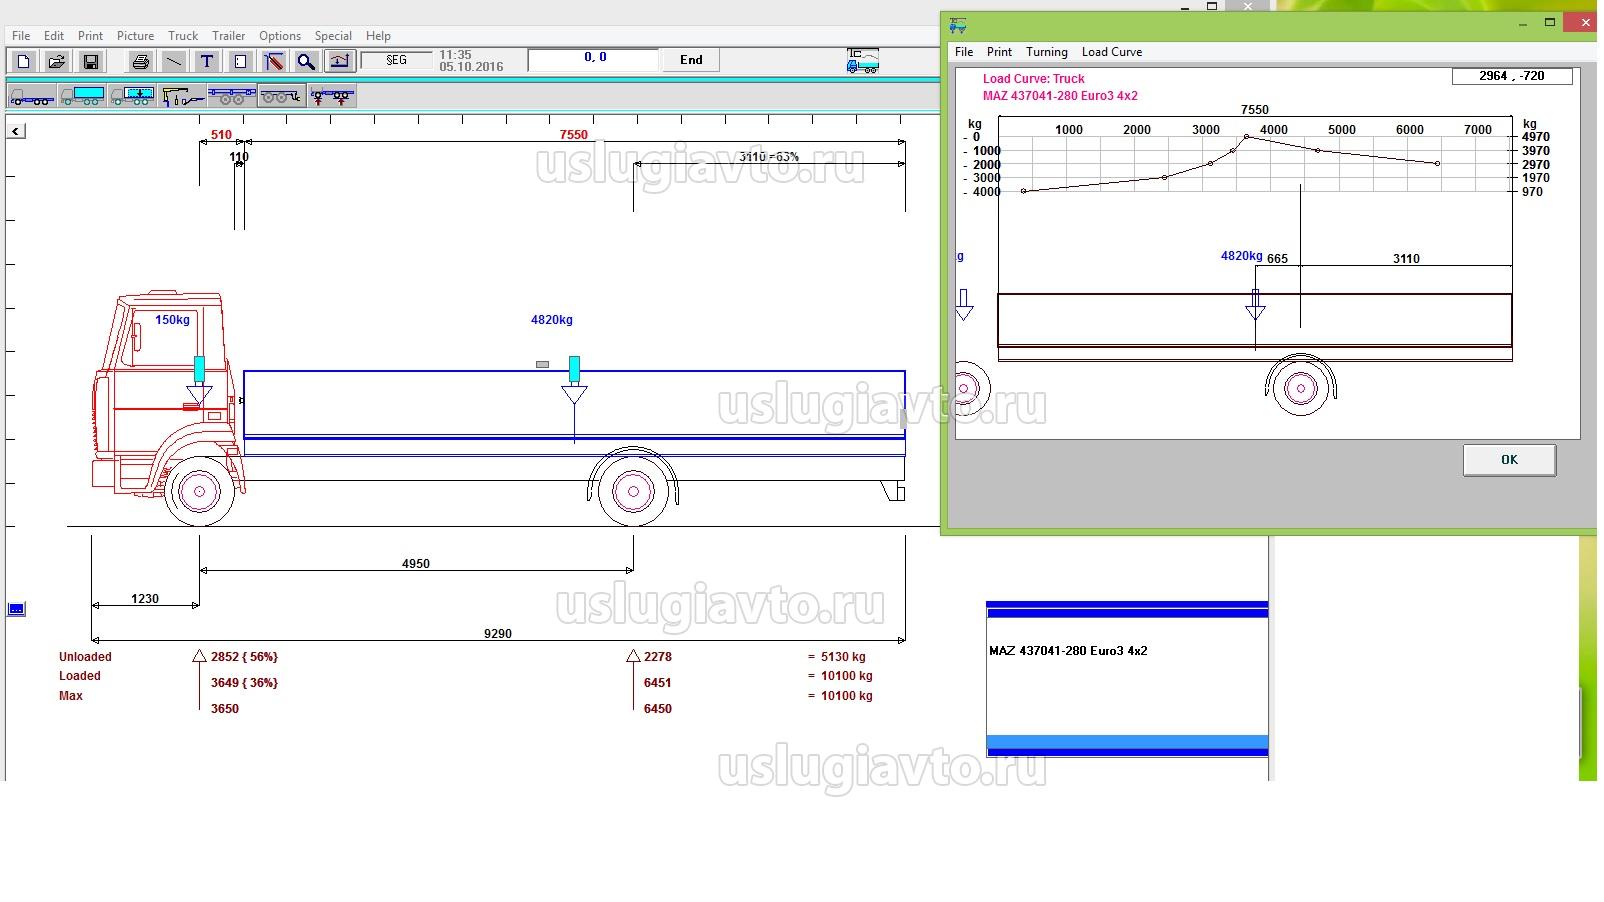This screenshot has height=902, width=1604.
Task: Select the truck with cyan box body icon
Action: tap(82, 96)
